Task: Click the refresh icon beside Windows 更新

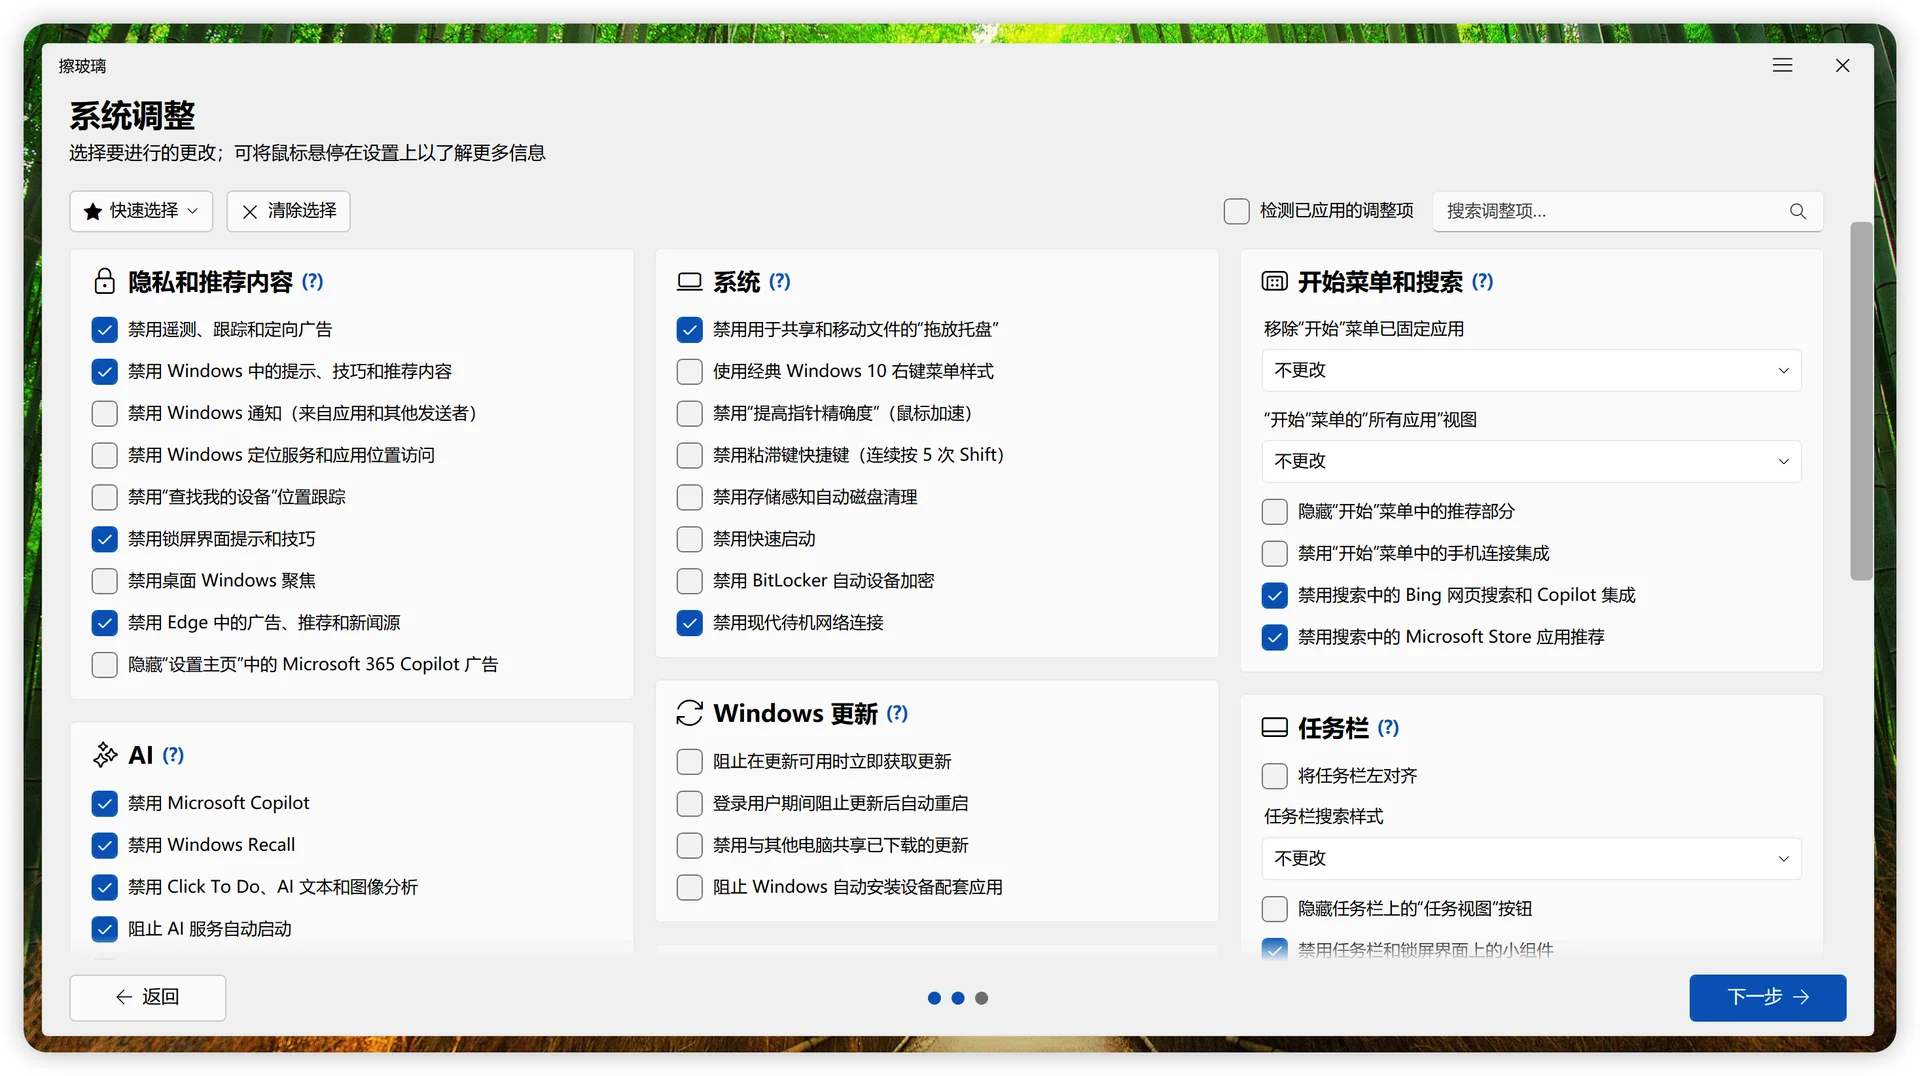Action: click(x=689, y=713)
